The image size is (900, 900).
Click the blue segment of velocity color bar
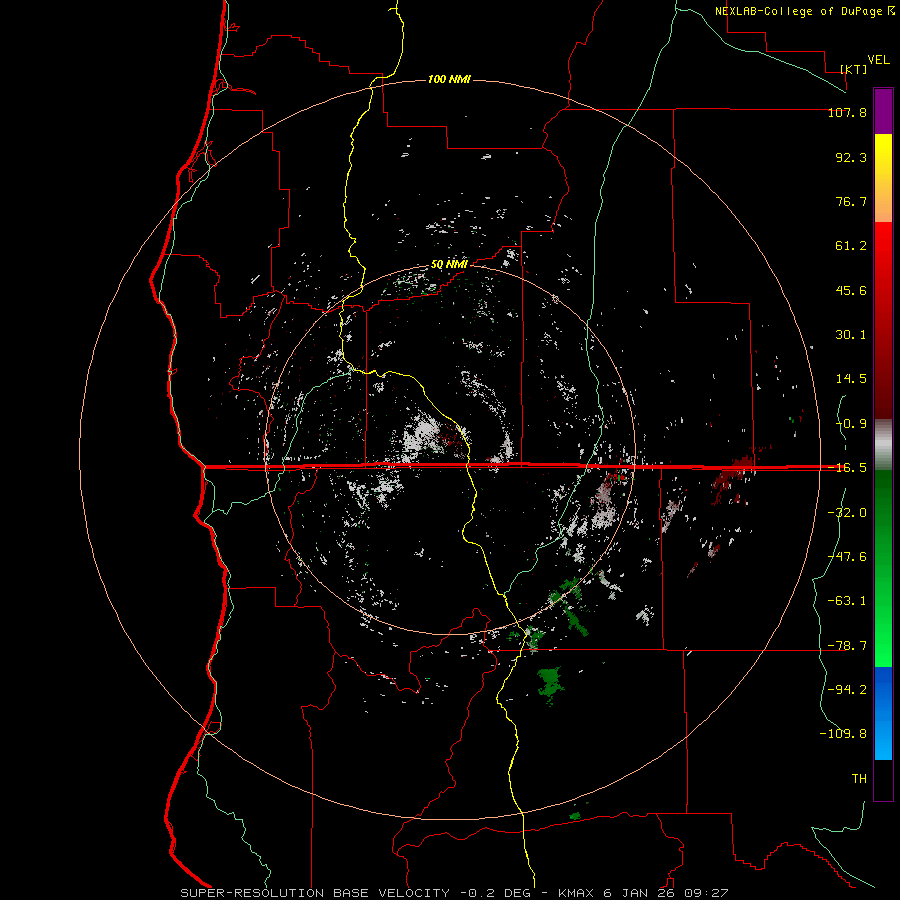(x=883, y=713)
